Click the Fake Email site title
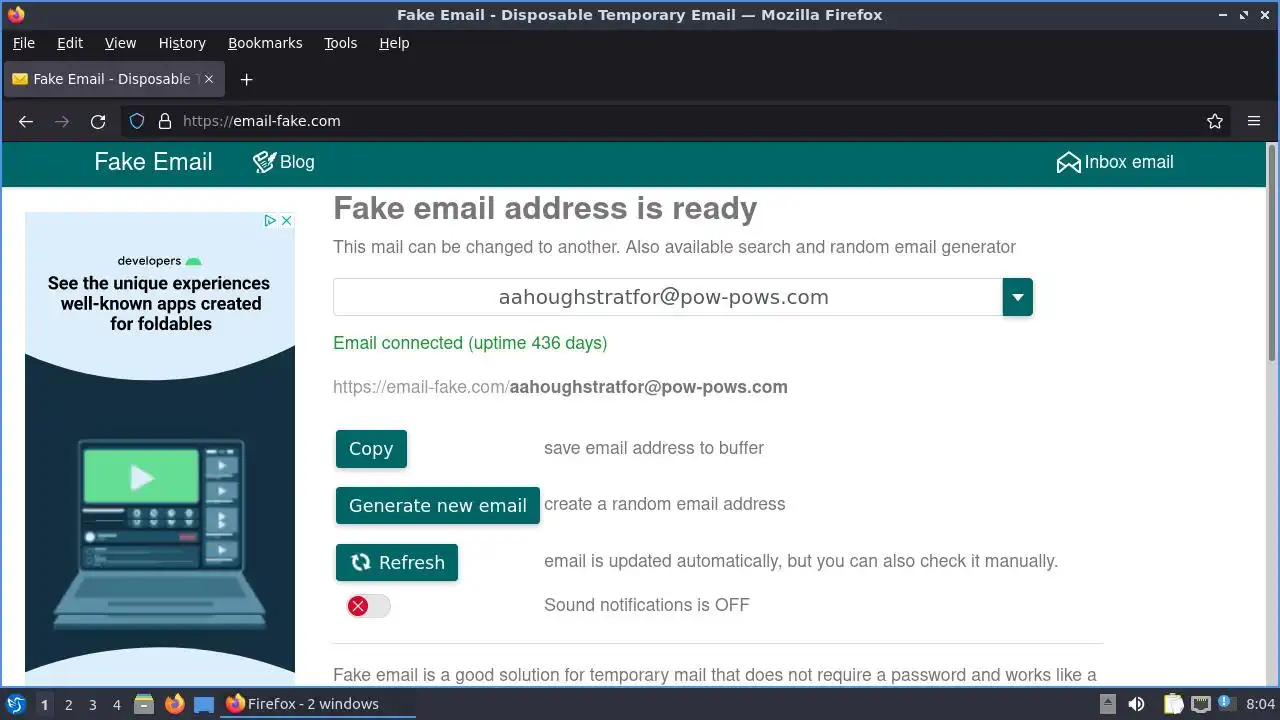Screen dimensions: 1280x720 (x=153, y=162)
